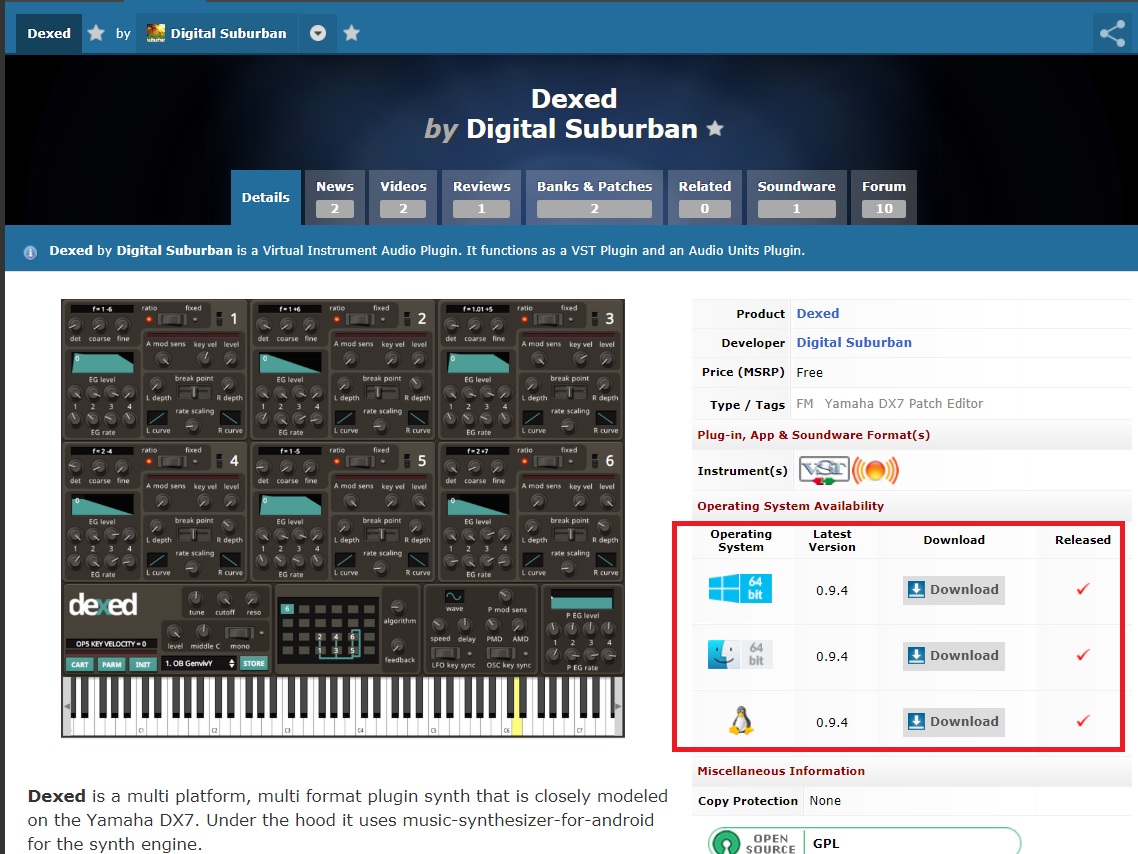
Task: Click the Digital Suburban developer logo icon
Action: [x=155, y=33]
